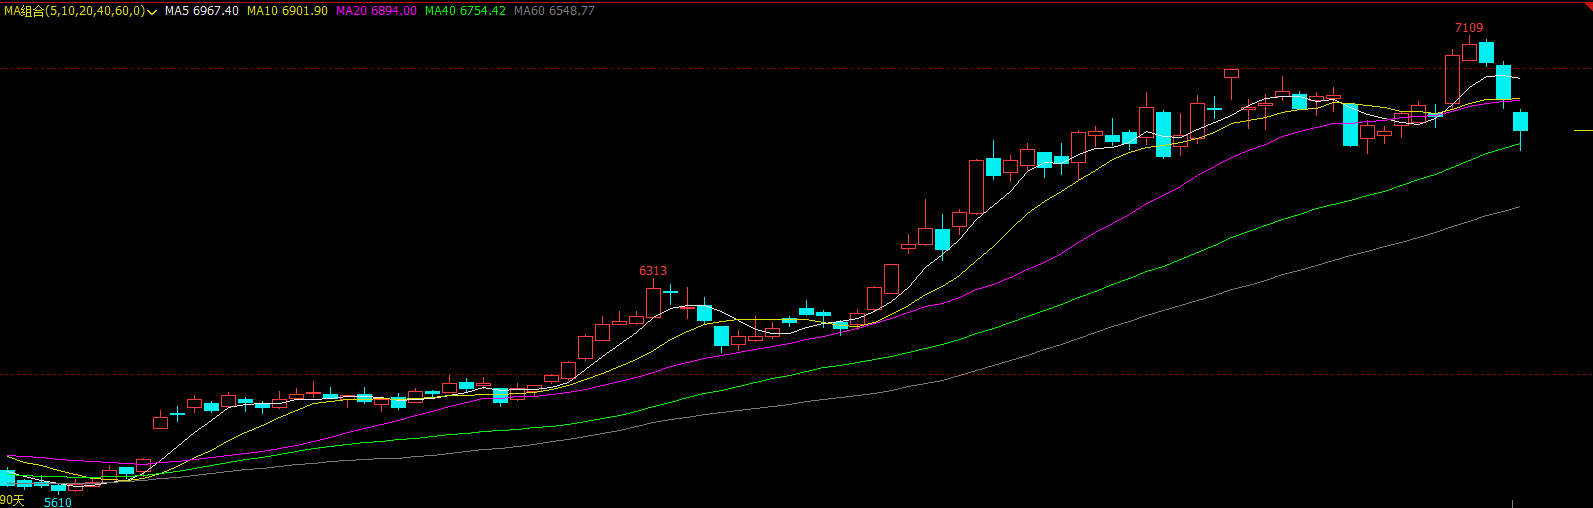
Task: Click the 6313 peak price label
Action: tap(653, 271)
